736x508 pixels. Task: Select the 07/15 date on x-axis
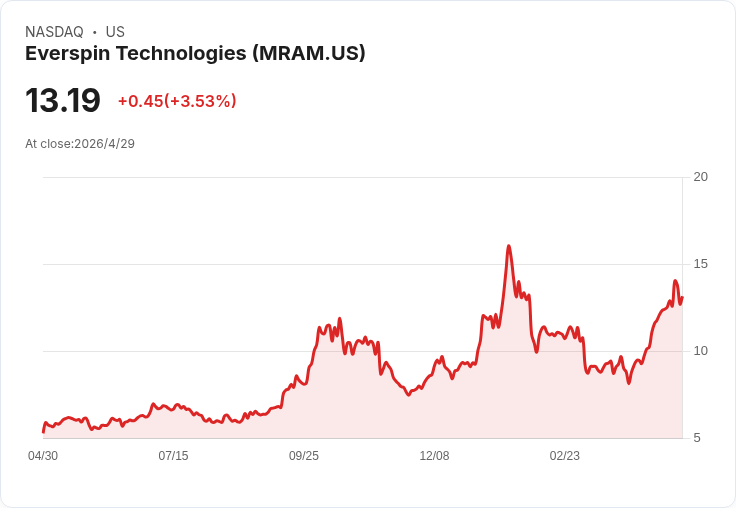(x=173, y=456)
